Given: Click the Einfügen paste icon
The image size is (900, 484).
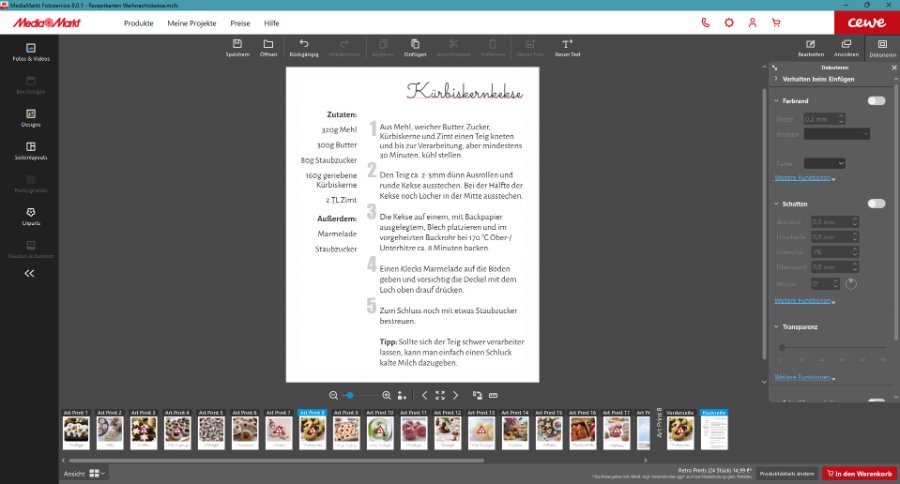Looking at the screenshot, I should click(415, 44).
